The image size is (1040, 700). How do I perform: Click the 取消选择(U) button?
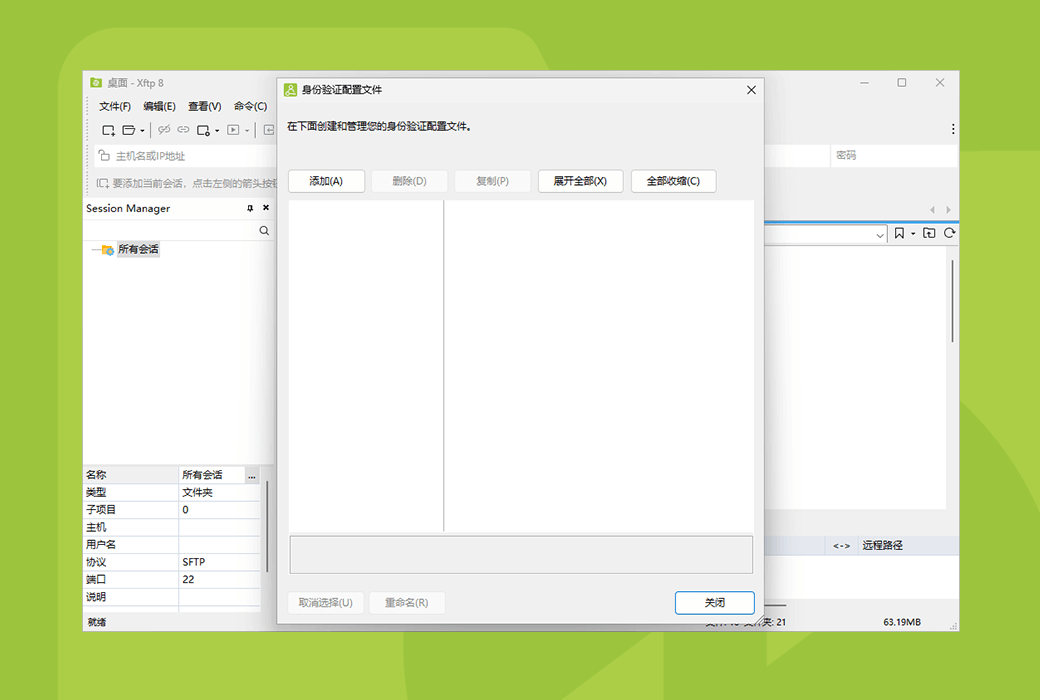(326, 602)
